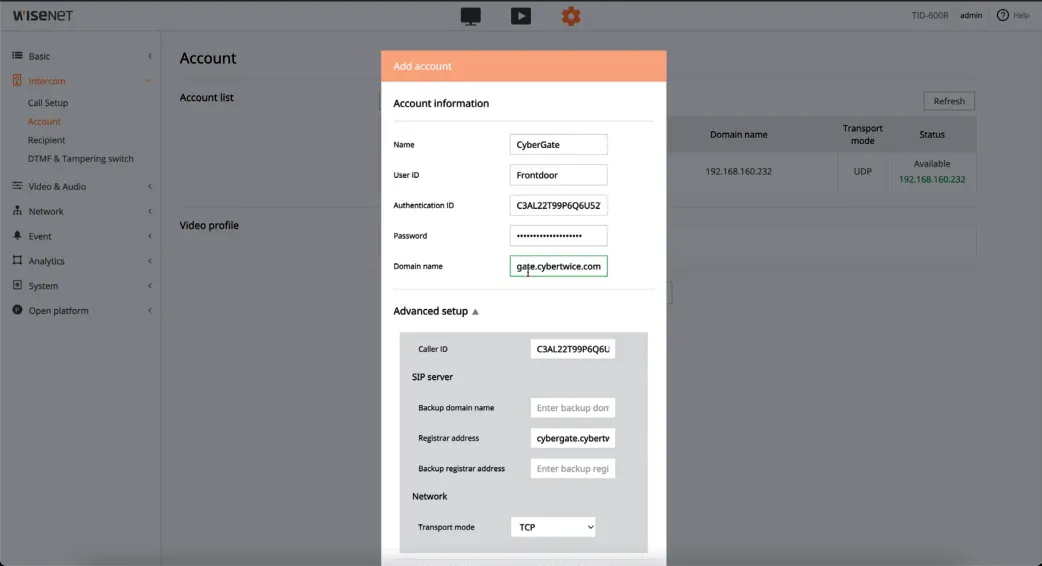Image resolution: width=1042 pixels, height=566 pixels.
Task: Click the Analytics menu icon
Action: pyautogui.click(x=17, y=260)
